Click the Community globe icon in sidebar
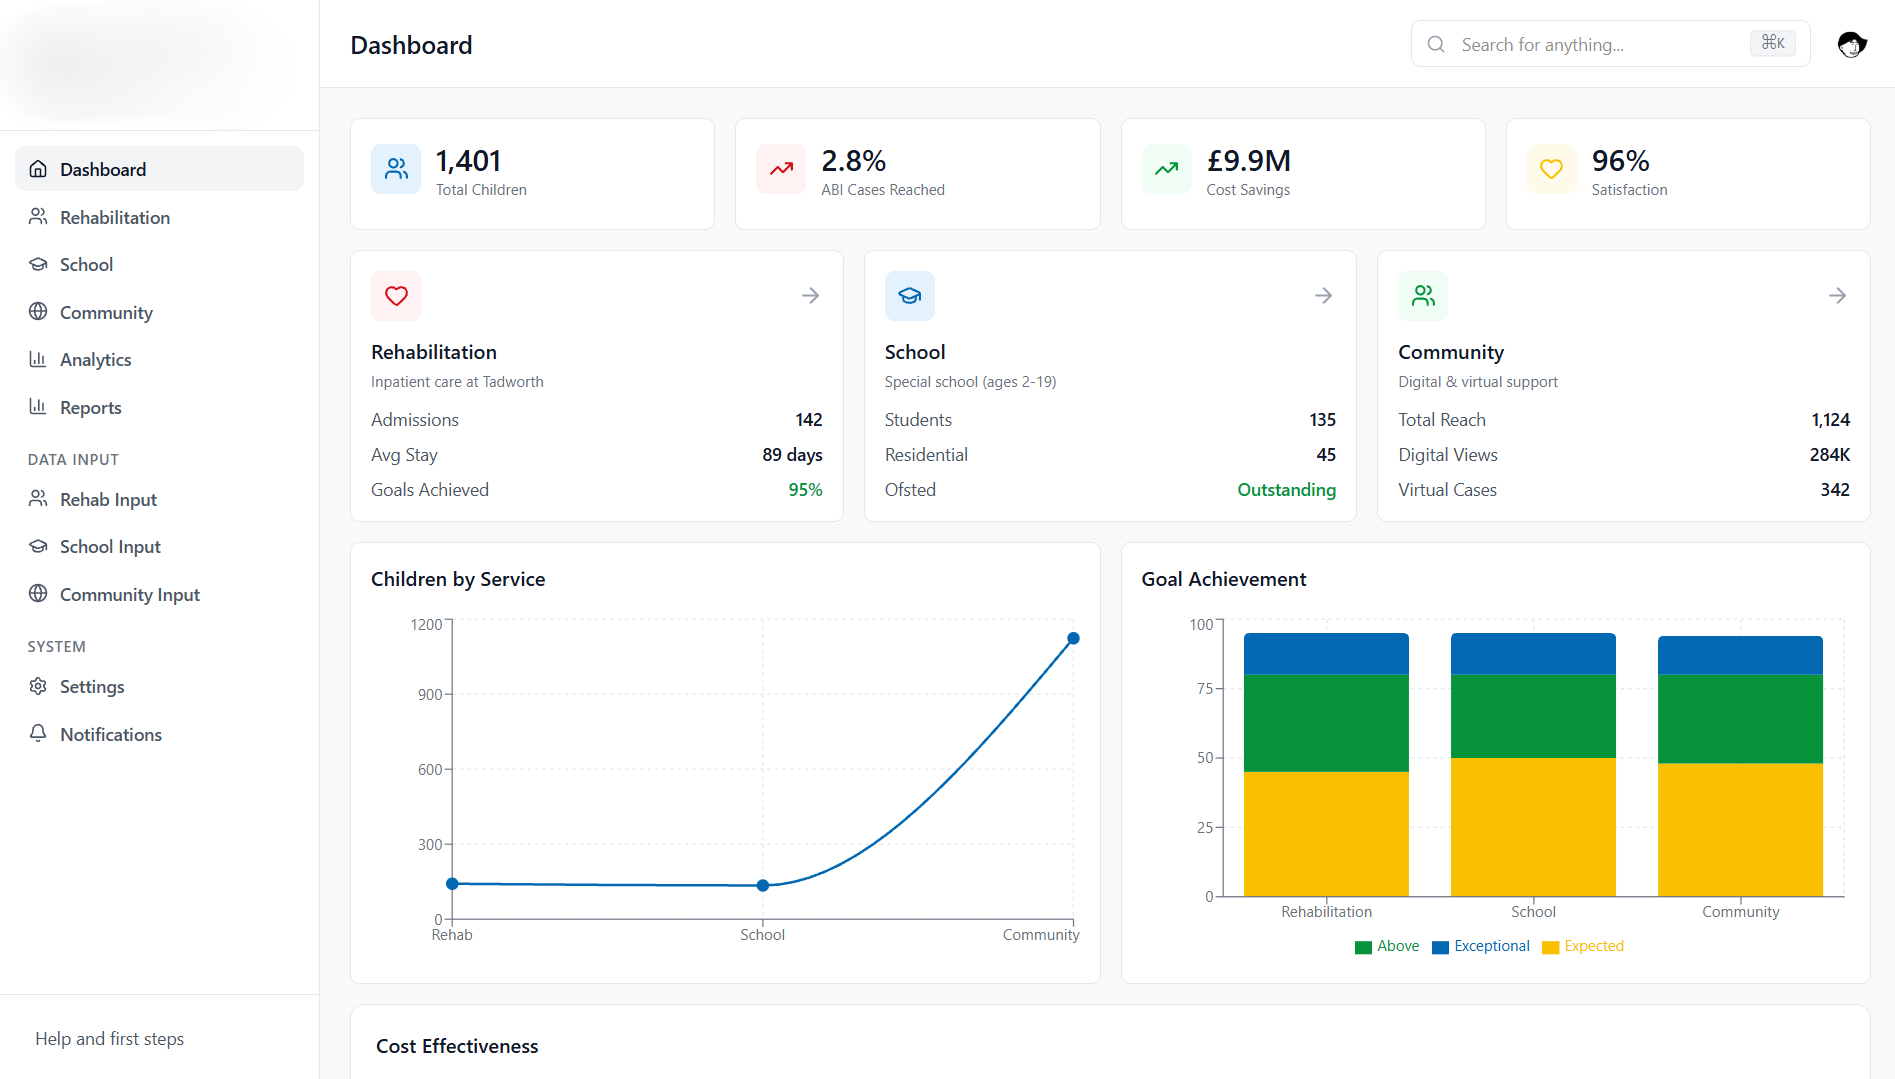 (38, 312)
